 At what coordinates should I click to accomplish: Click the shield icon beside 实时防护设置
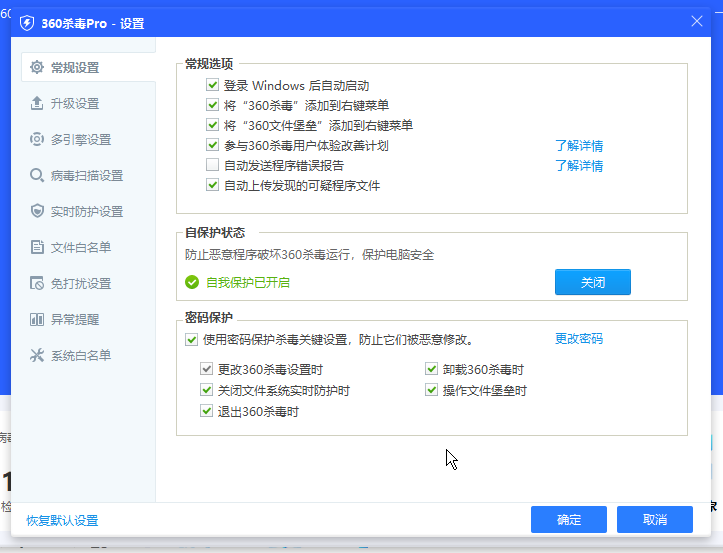pyautogui.click(x=37, y=211)
